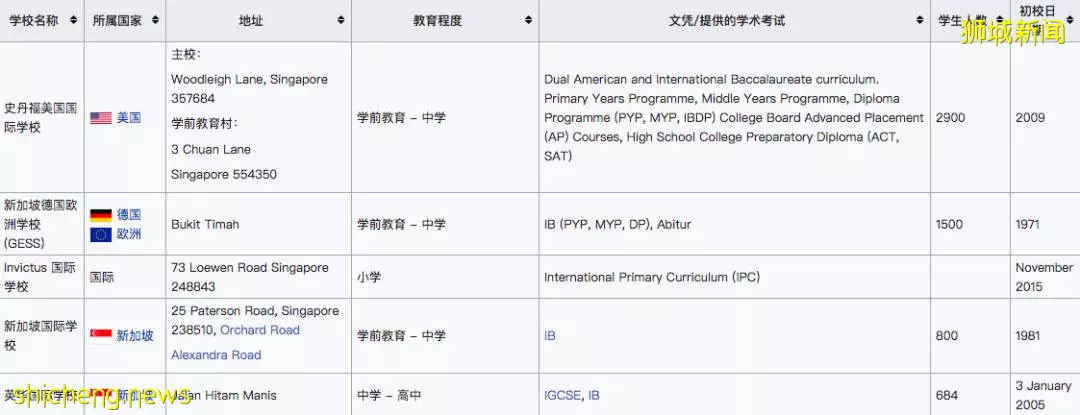Click the 25 Paterson Road, Singapore 238510 text
Image resolution: width=1080 pixels, height=415 pixels.
point(255,321)
